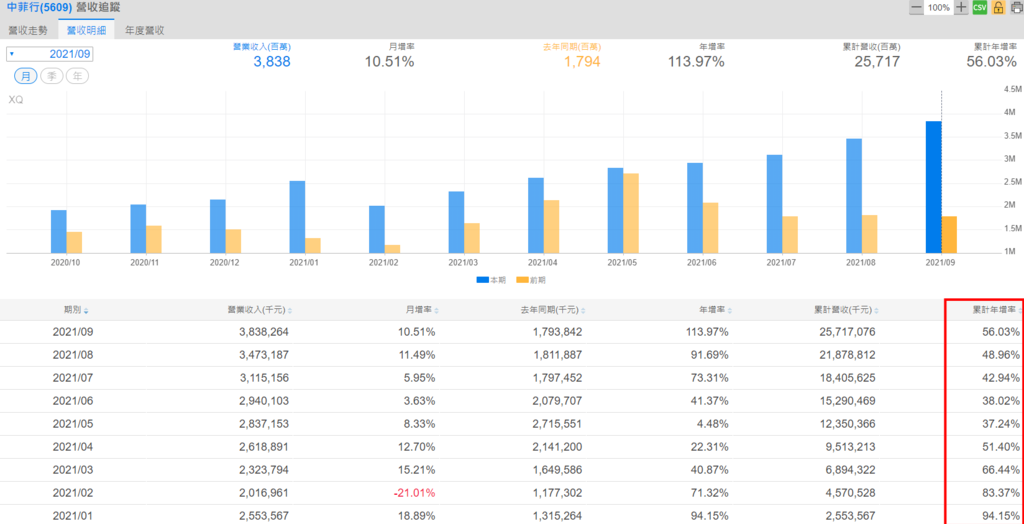Select the 季 quarterly period toggle
Image resolution: width=1024 pixels, height=524 pixels.
[52, 76]
